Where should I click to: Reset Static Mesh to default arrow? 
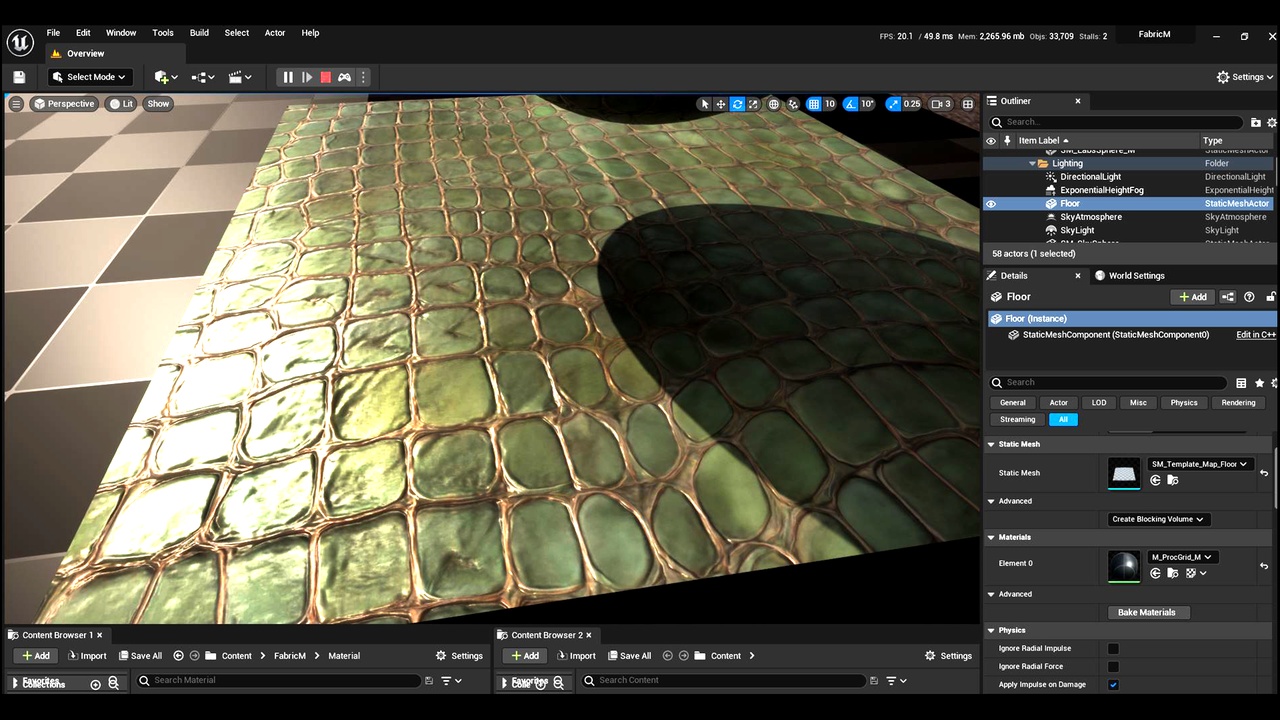[x=1264, y=473]
